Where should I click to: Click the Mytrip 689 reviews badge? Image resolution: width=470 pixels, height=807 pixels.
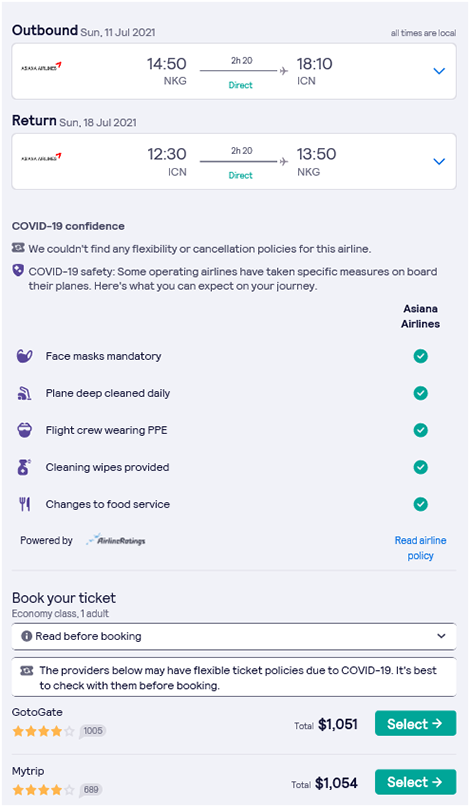point(91,790)
